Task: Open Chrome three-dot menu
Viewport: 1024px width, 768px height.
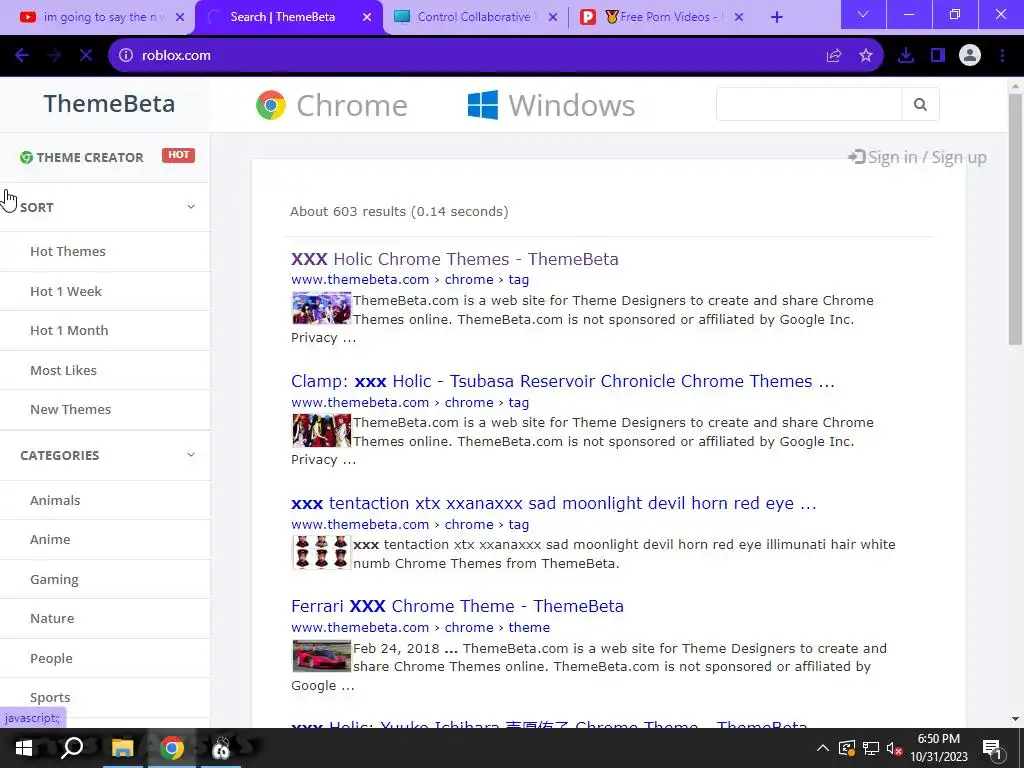Action: 1002,56
